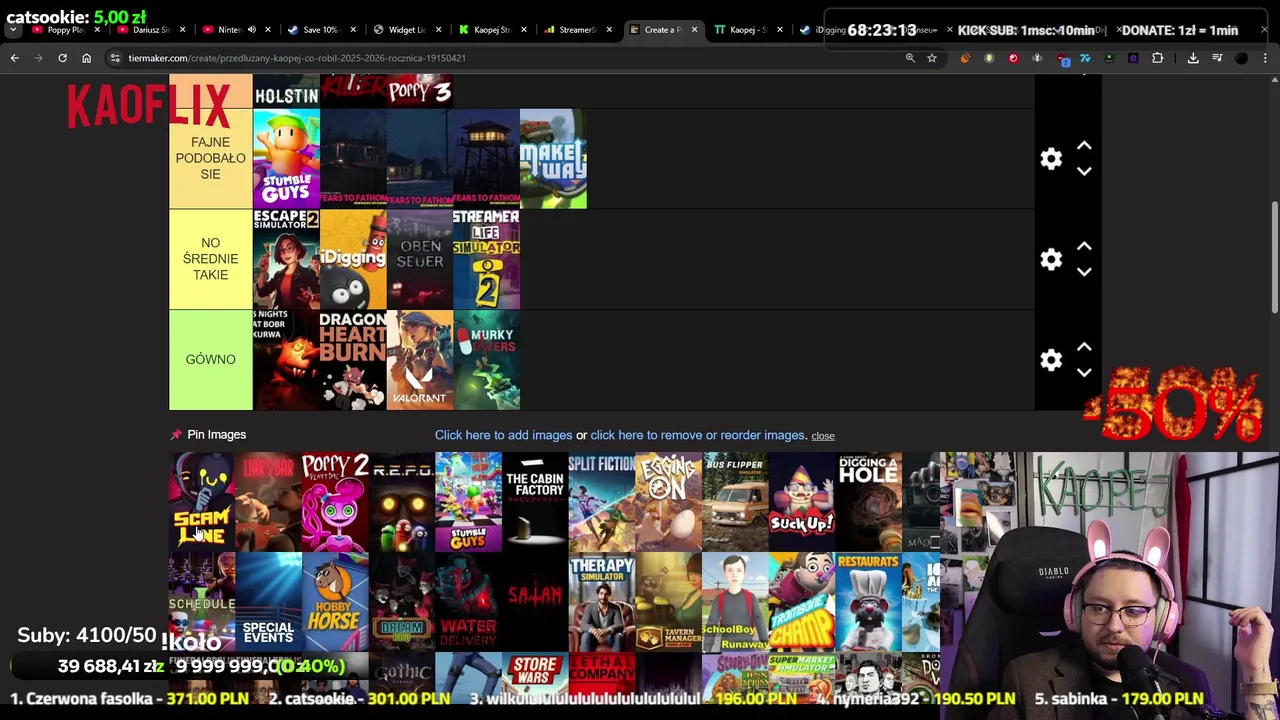1280x720 pixels.
Task: Select Murky Divers thumbnail
Action: (486, 360)
